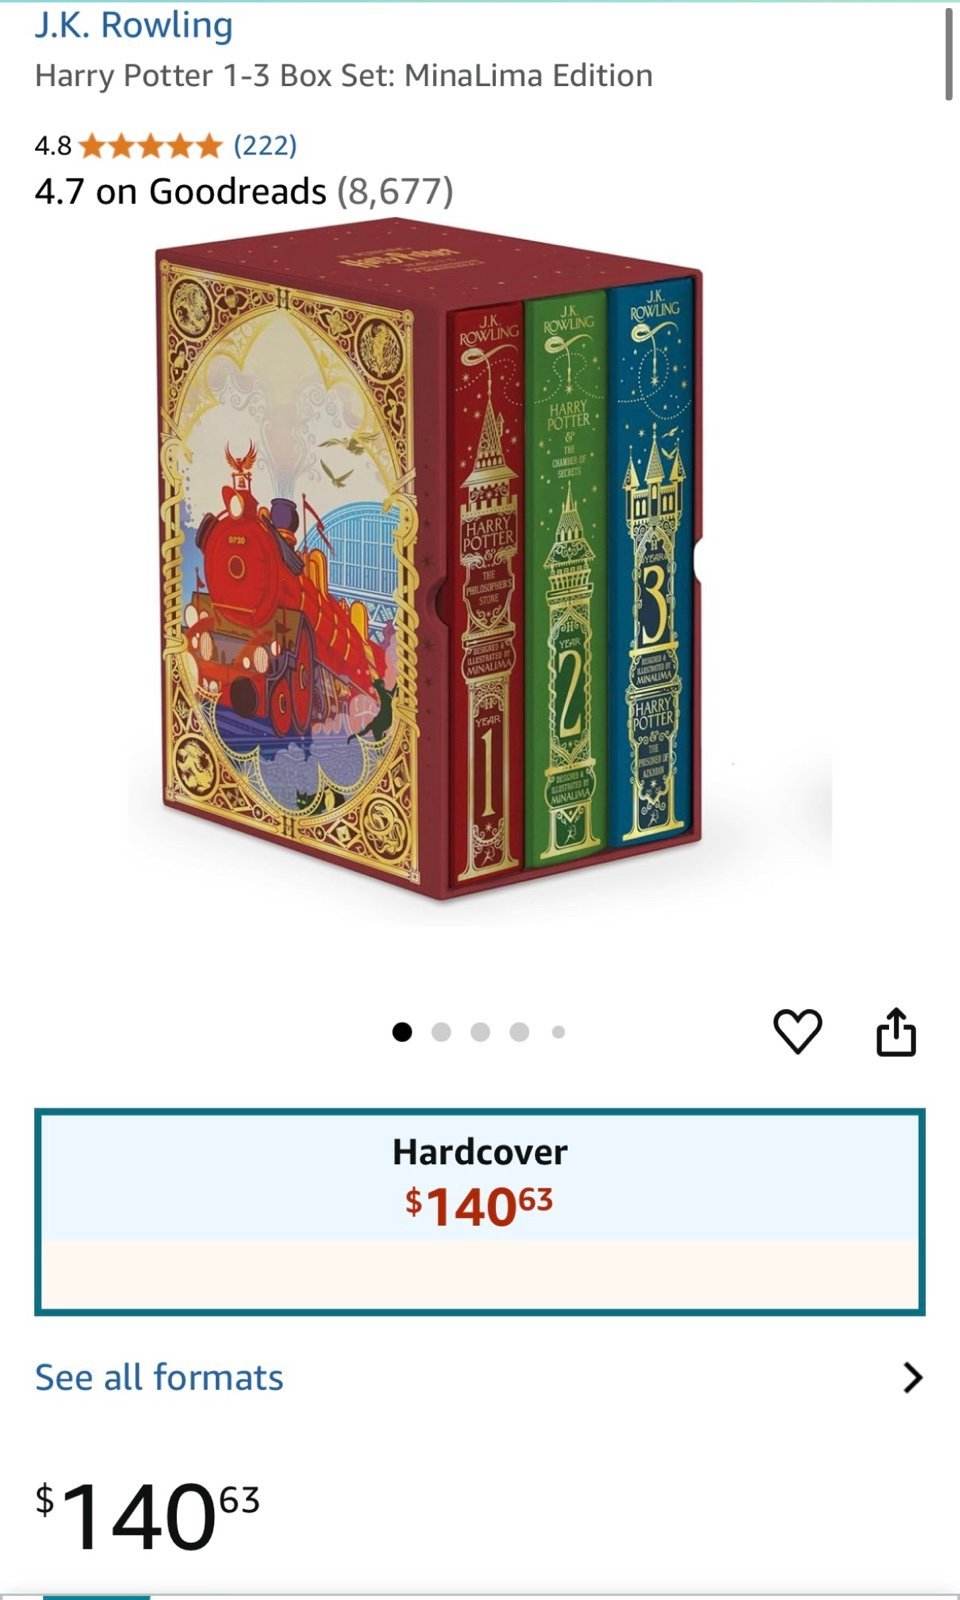The height and width of the screenshot is (1600, 960).
Task: Select the first black carousel dot
Action: 402,1032
